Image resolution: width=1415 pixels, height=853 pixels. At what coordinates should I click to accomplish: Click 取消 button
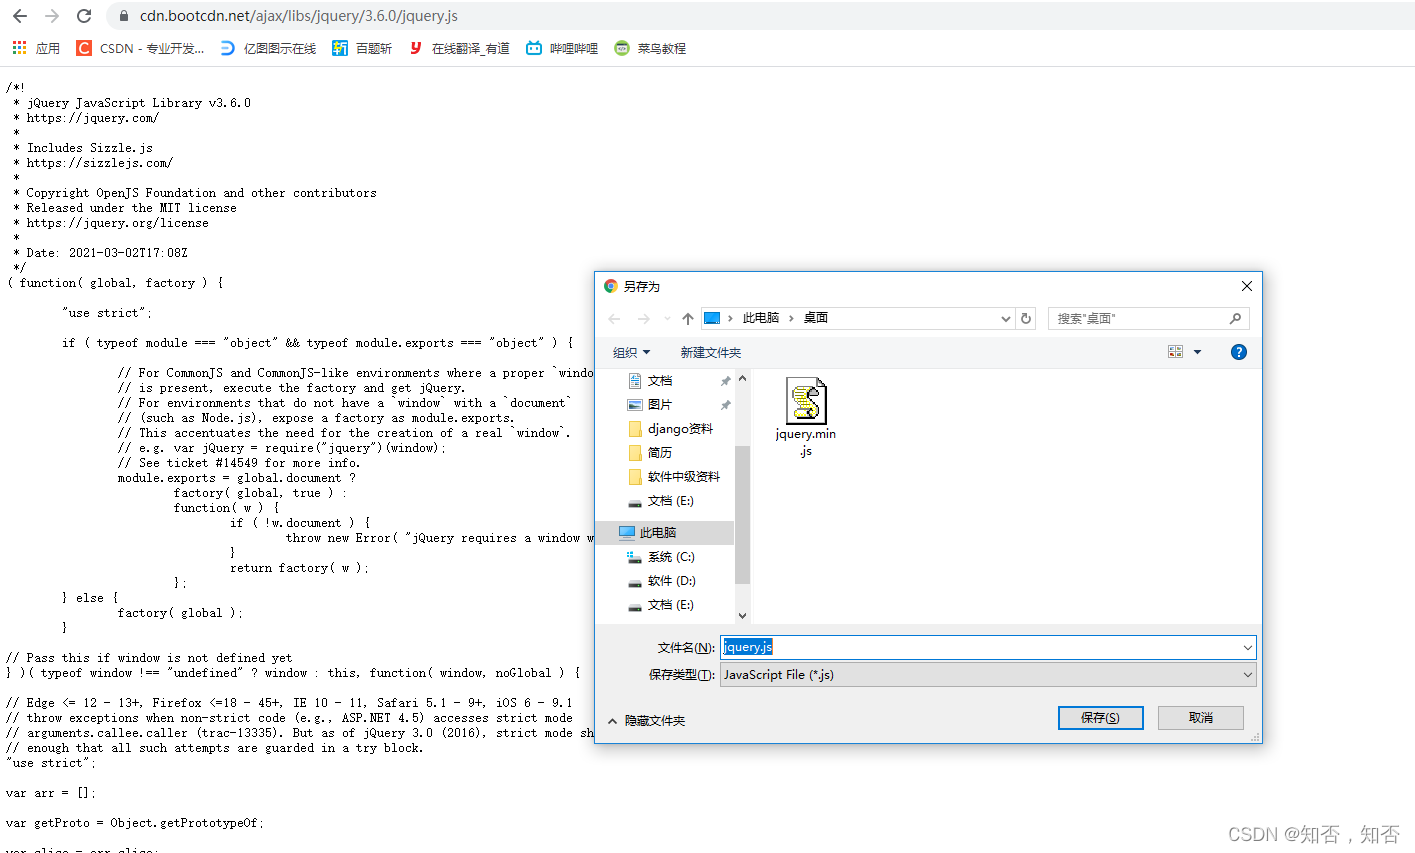pos(1201,718)
